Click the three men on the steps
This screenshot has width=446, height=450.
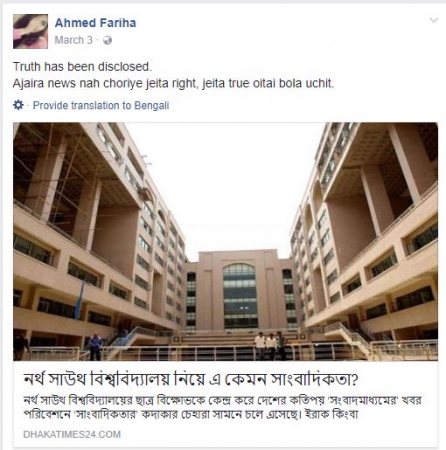270,346
